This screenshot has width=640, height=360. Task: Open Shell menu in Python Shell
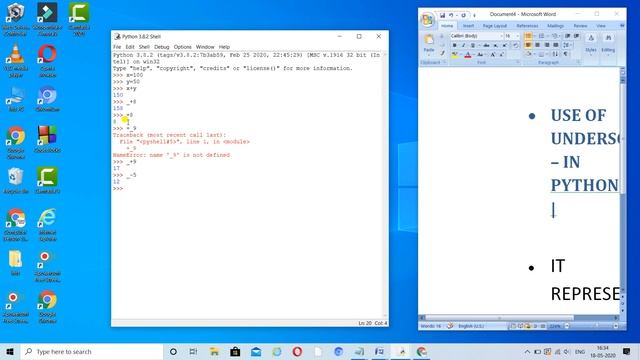pyautogui.click(x=144, y=47)
